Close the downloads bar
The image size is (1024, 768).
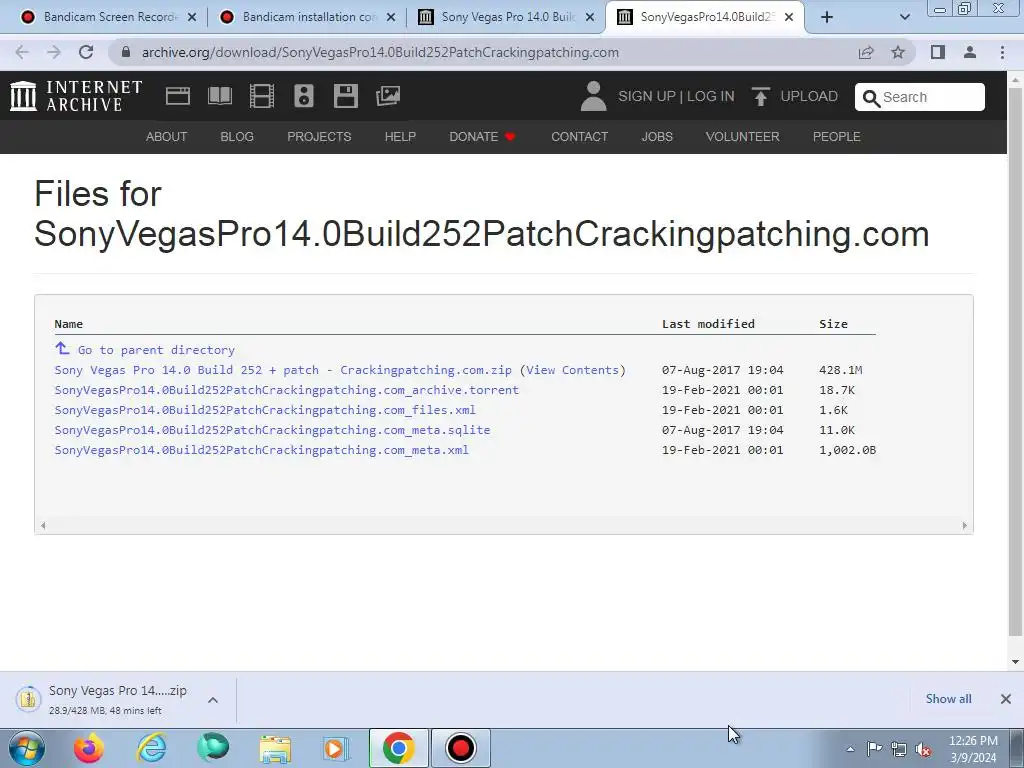point(1006,699)
